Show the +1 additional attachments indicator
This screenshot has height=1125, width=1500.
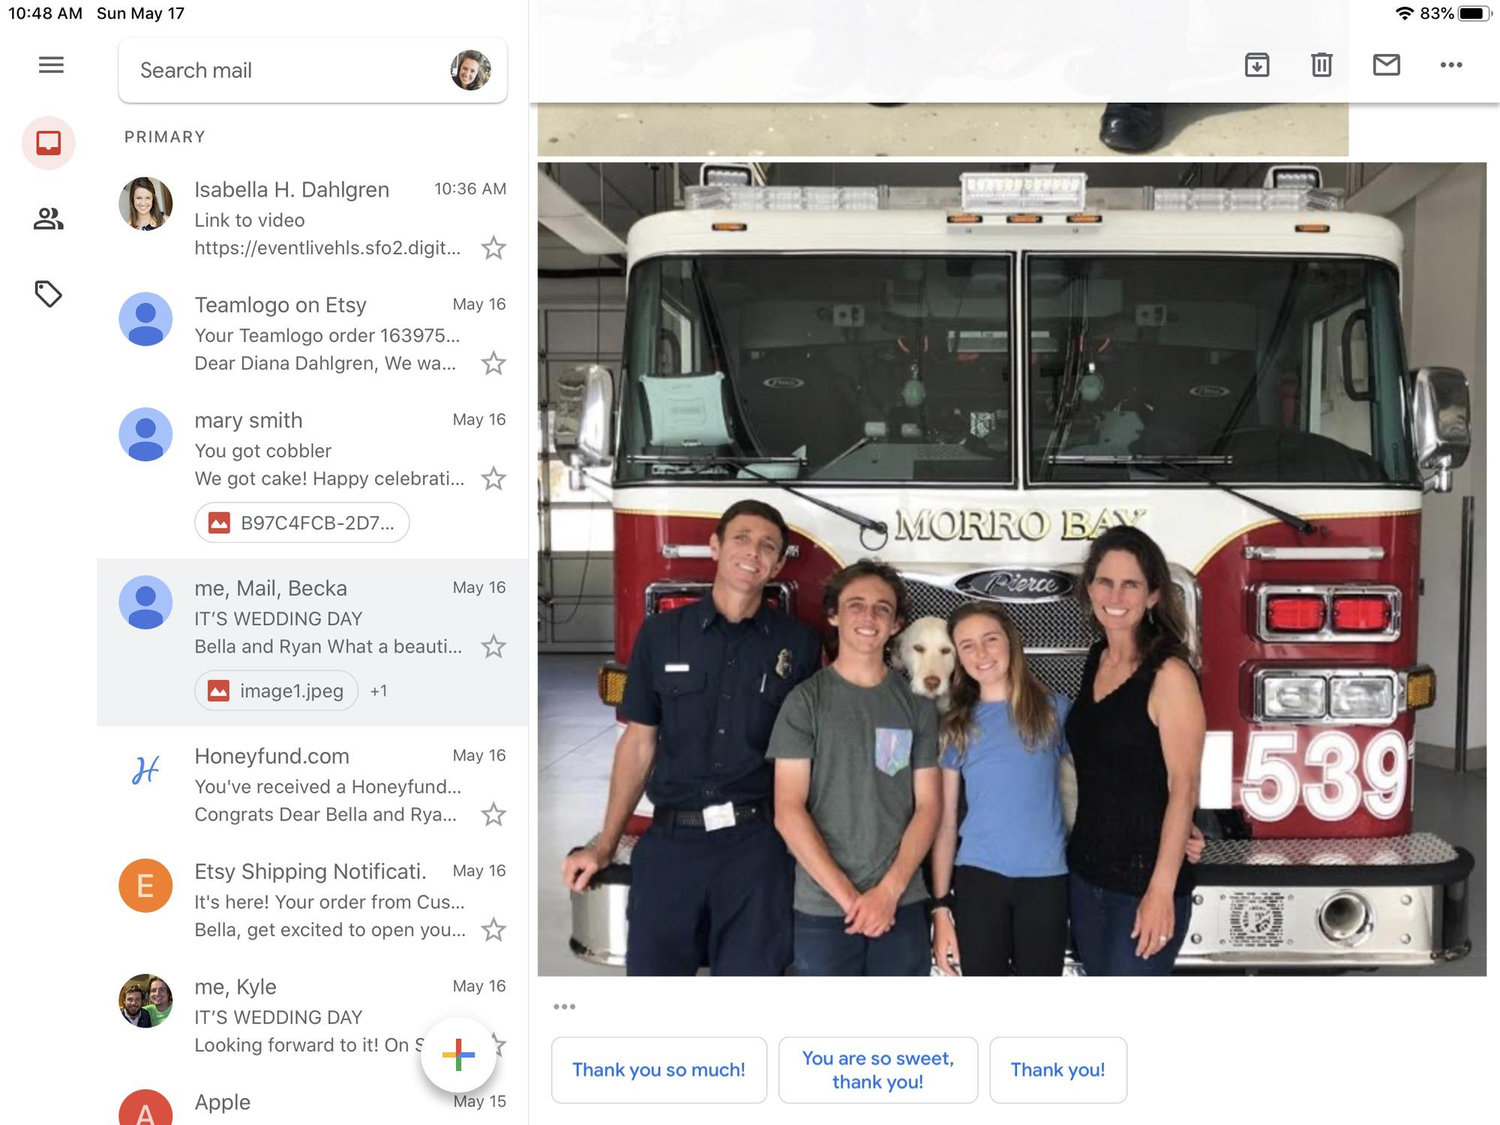click(378, 691)
